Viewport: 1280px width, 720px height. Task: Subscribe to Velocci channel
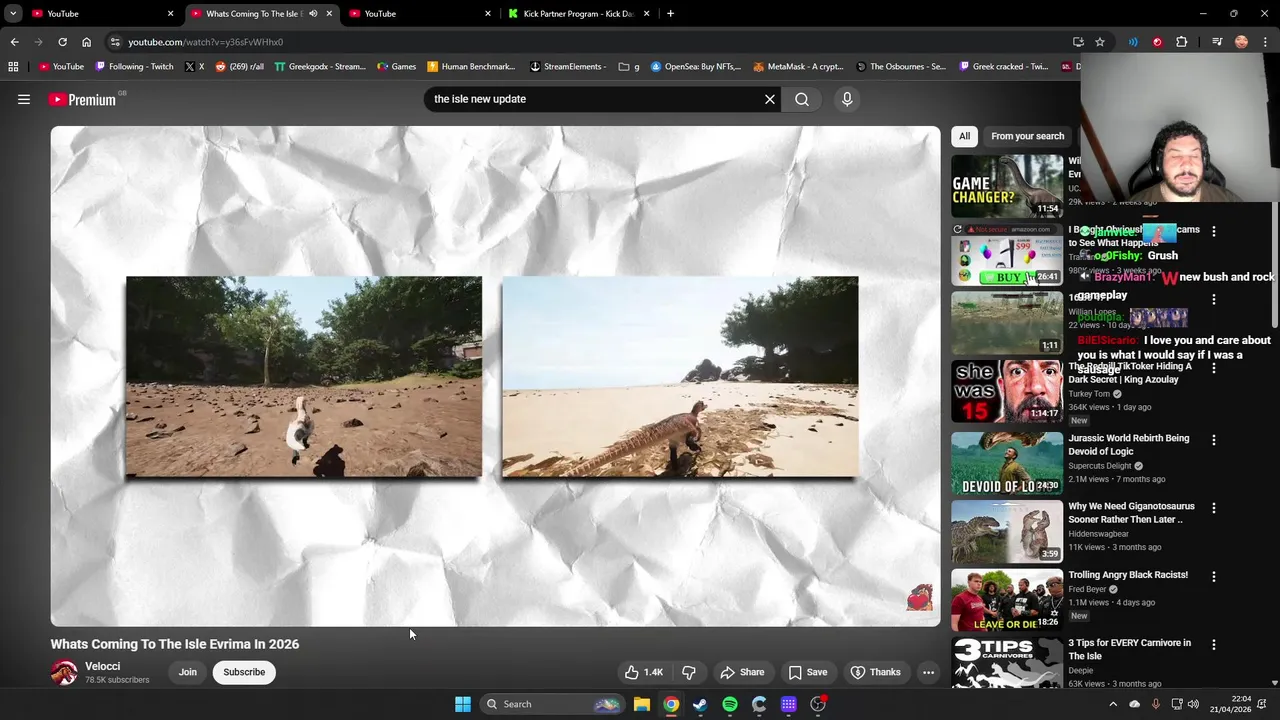pos(244,672)
